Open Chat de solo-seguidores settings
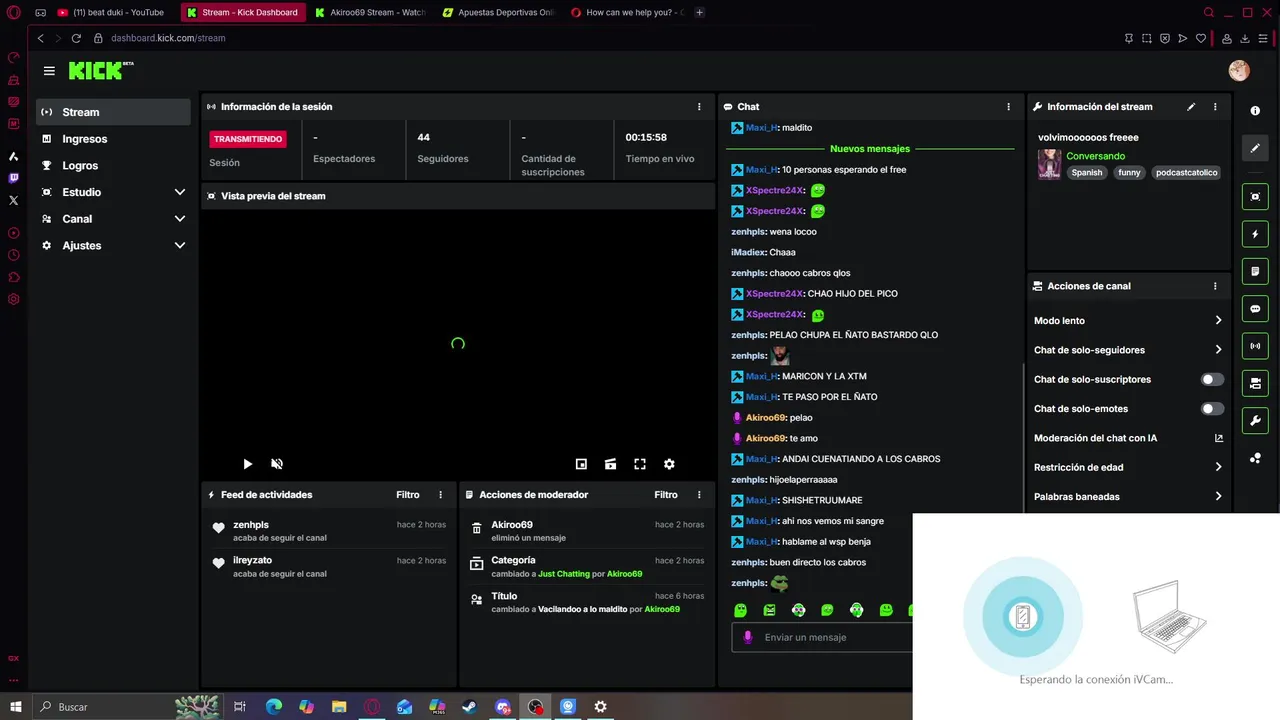This screenshot has height=720, width=1280. coord(1128,350)
